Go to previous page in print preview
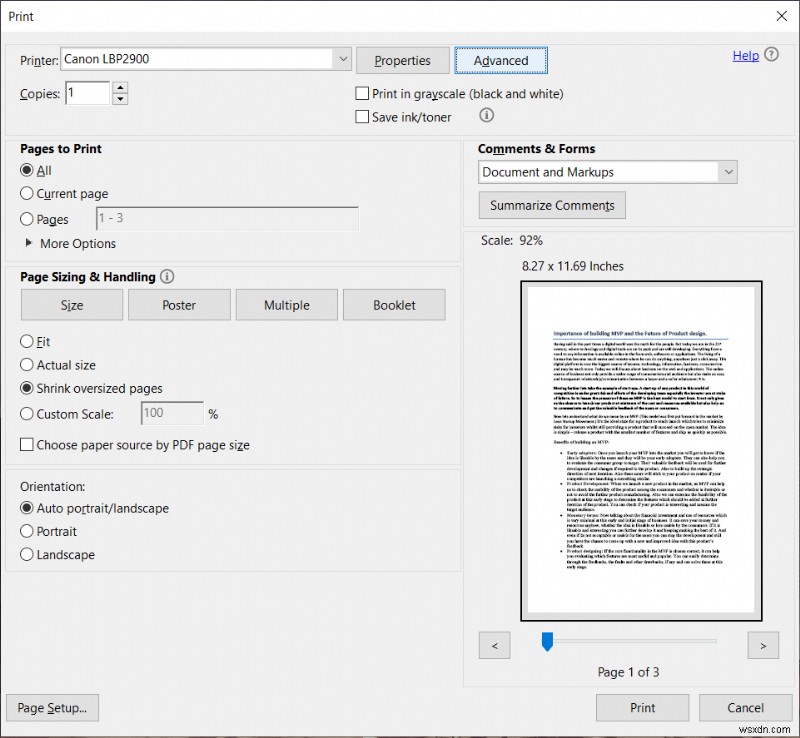Screen dimensions: 800x738 coord(494,645)
